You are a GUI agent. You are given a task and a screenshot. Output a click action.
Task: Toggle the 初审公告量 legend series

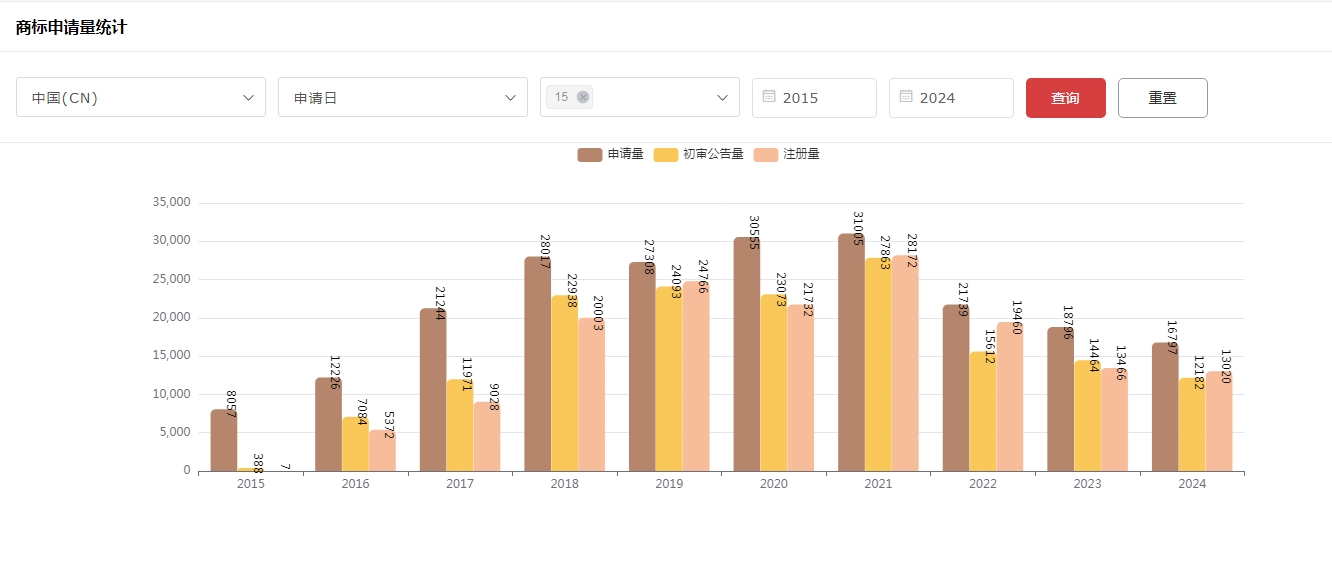[x=699, y=154]
